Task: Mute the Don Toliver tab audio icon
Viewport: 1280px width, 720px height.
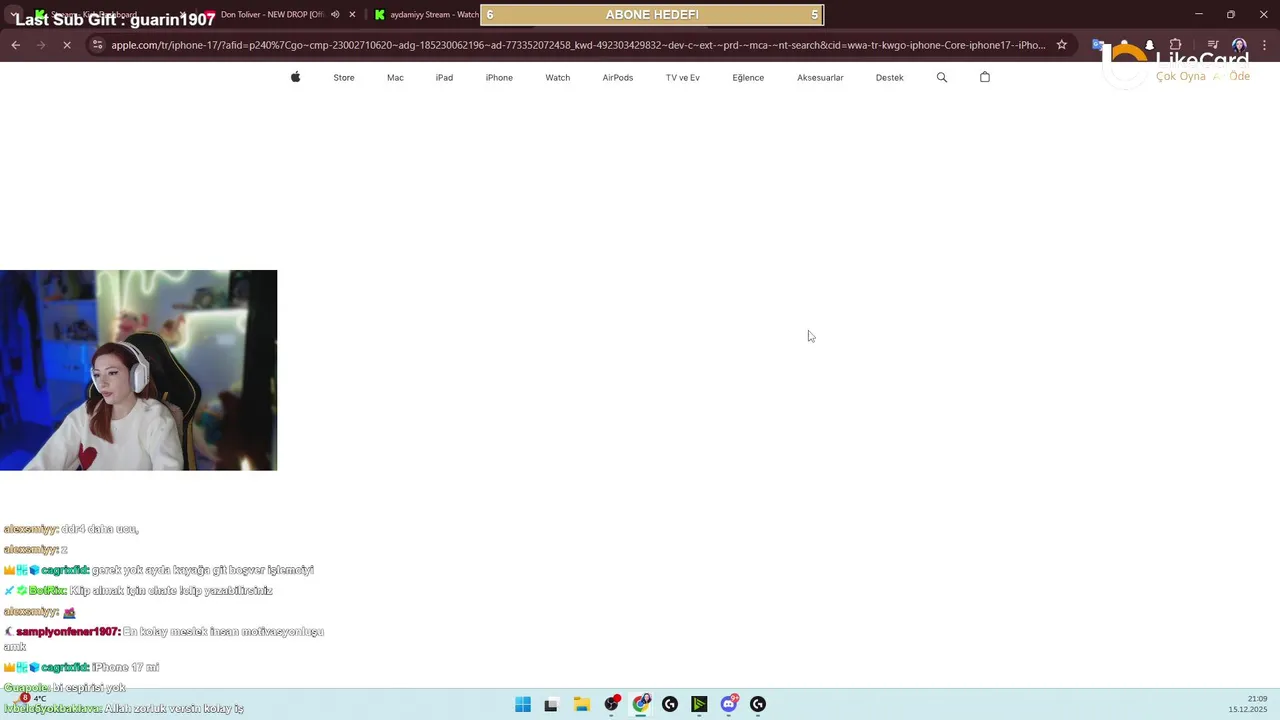Action: tap(335, 15)
